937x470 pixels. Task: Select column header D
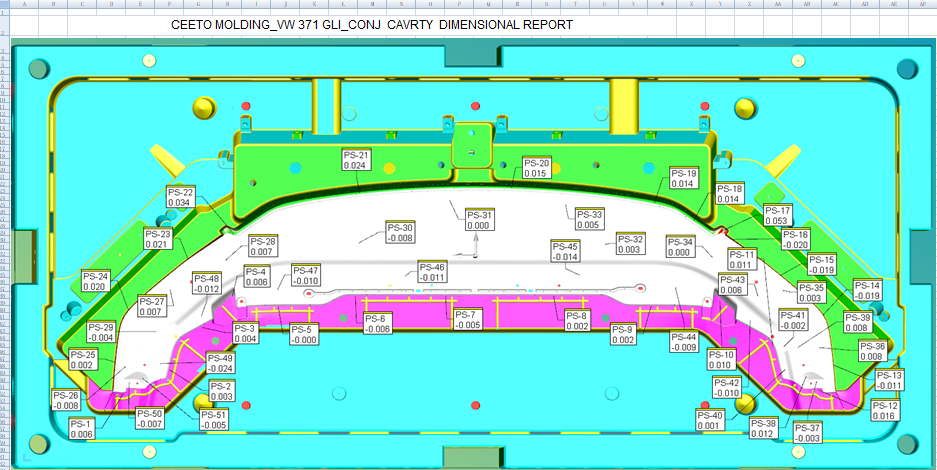tap(112, 4)
